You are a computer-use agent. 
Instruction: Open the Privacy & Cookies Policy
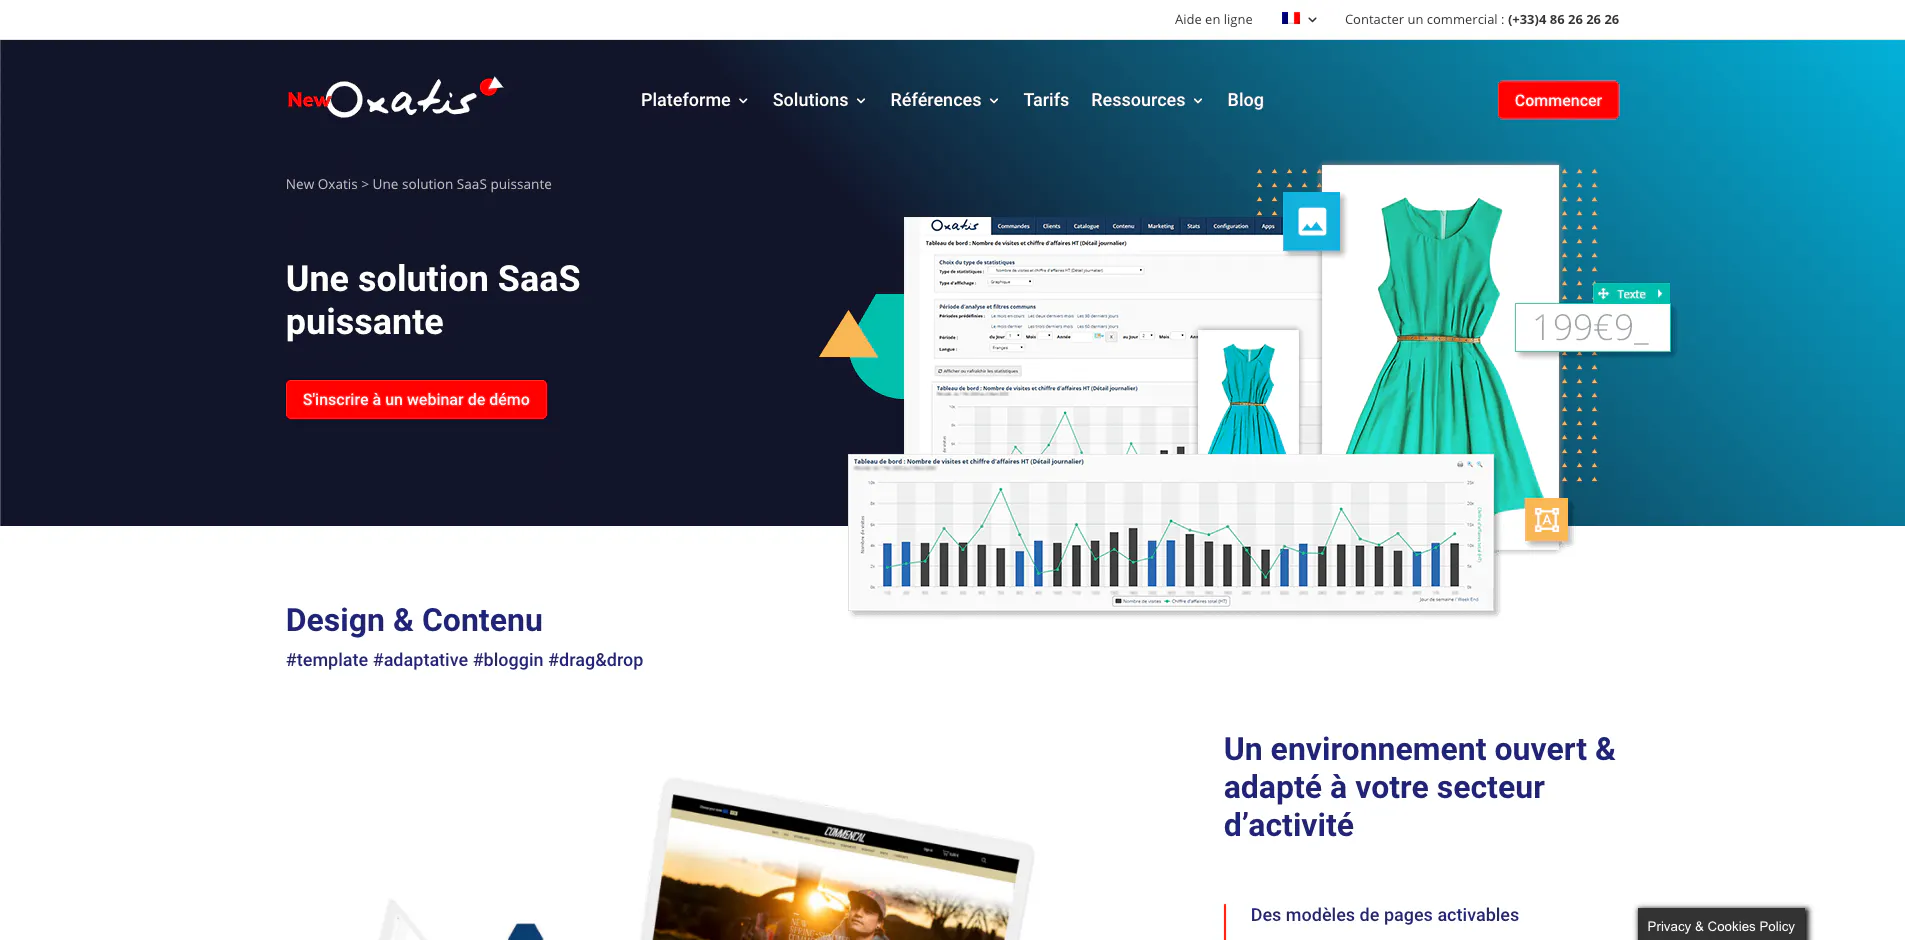[x=1721, y=926]
